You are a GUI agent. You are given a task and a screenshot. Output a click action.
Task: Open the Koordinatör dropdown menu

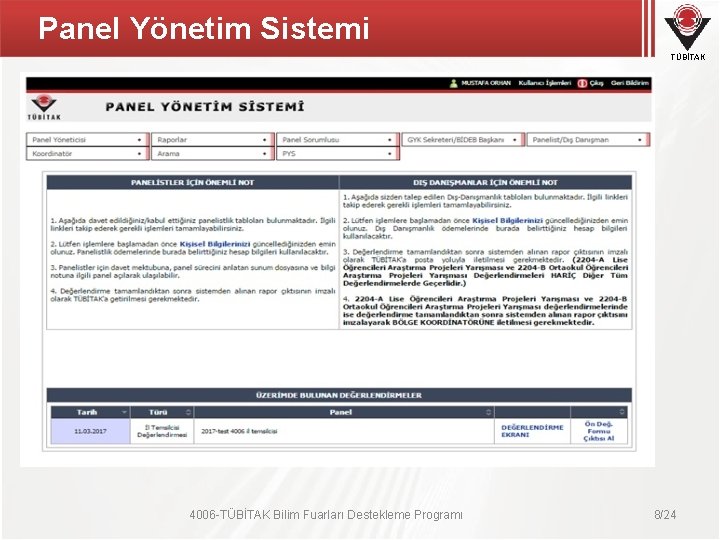88,153
